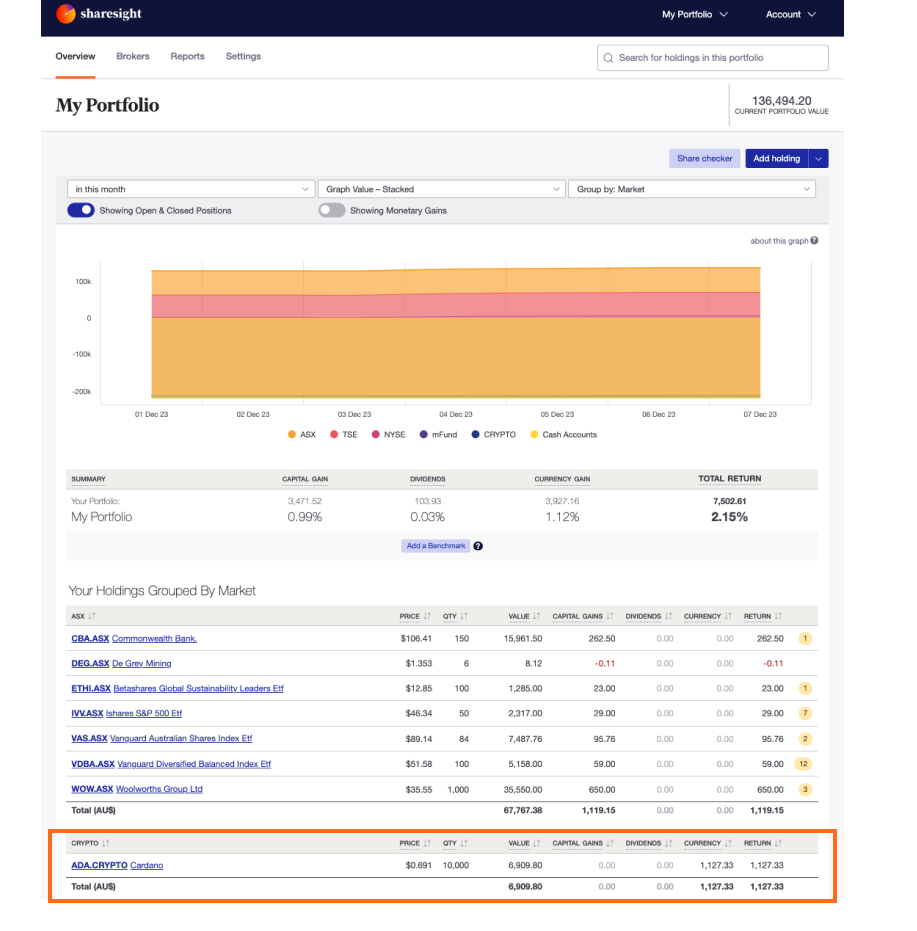Toggle NYSE series in graph legend

click(x=388, y=435)
